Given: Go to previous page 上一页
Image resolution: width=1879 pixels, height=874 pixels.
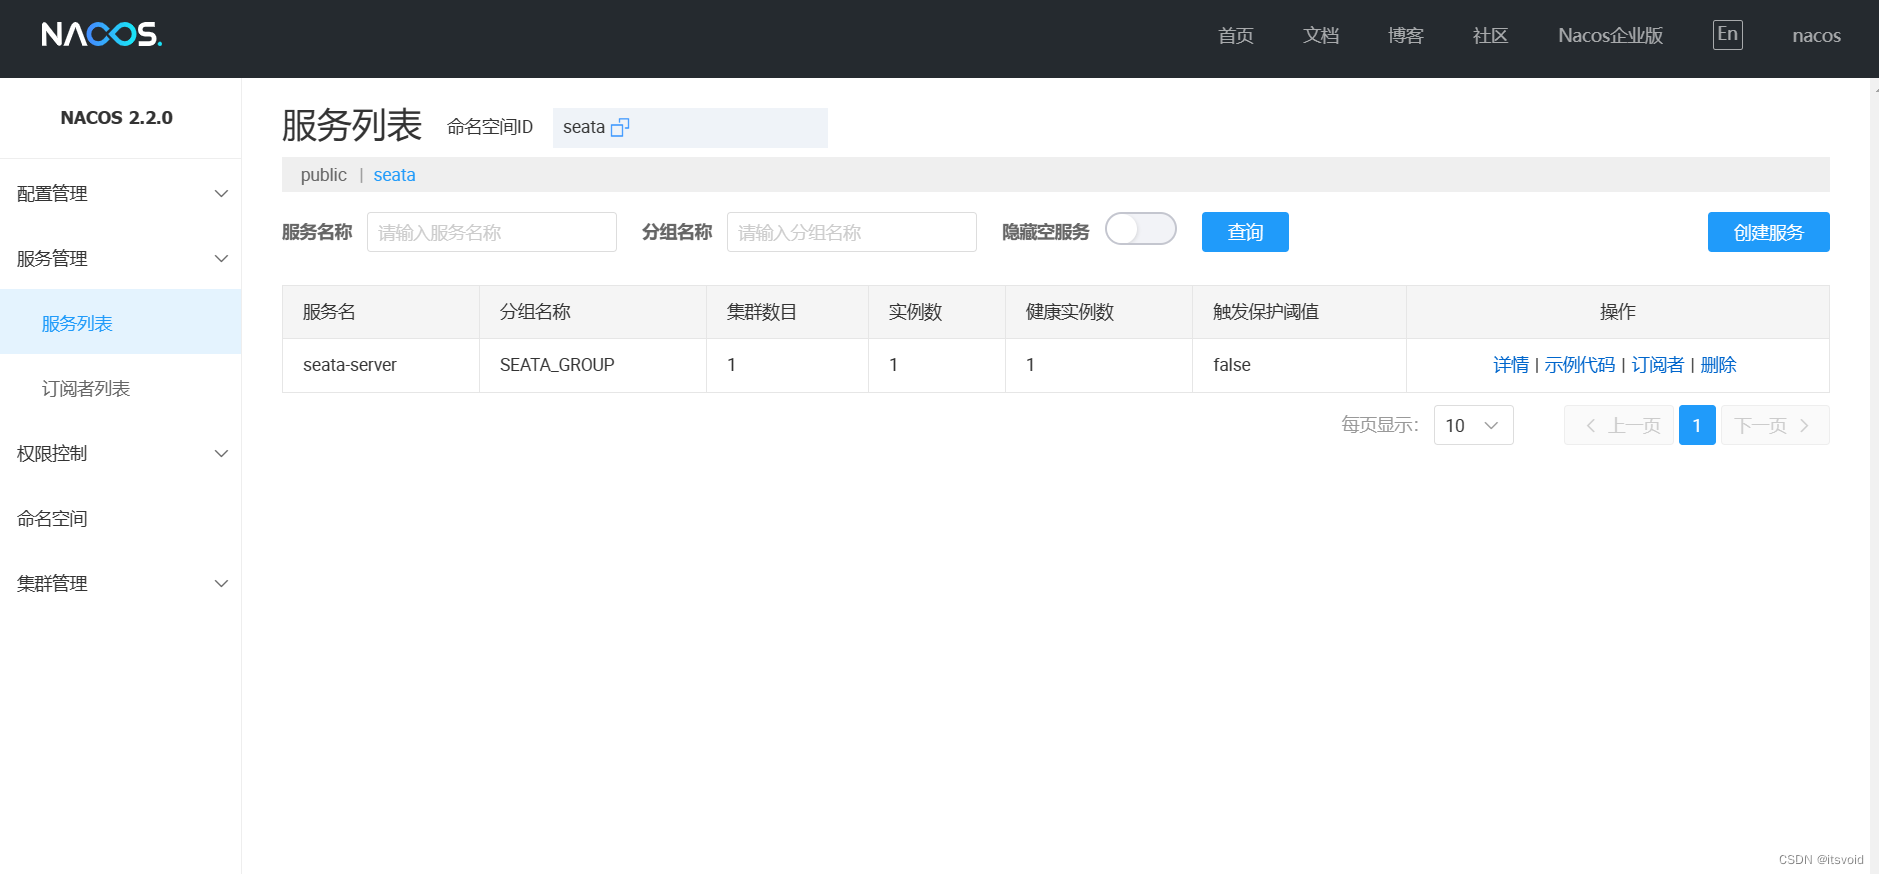Looking at the screenshot, I should click(1619, 425).
